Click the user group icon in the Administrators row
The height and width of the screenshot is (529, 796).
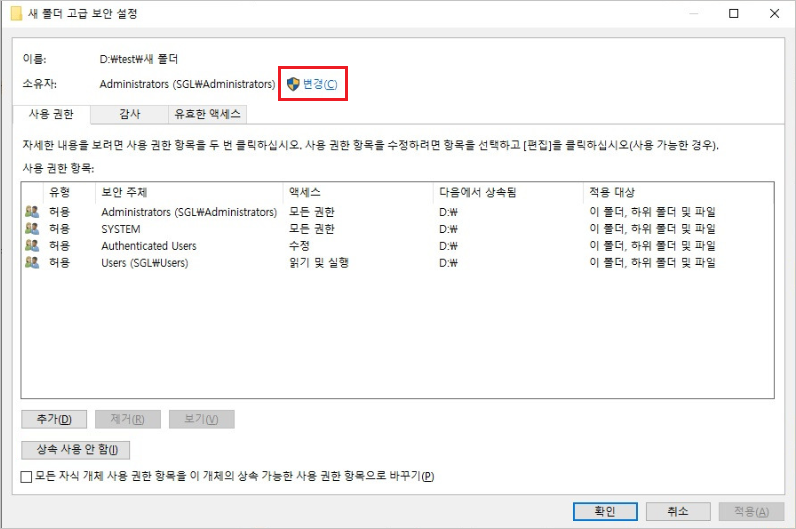coord(32,212)
